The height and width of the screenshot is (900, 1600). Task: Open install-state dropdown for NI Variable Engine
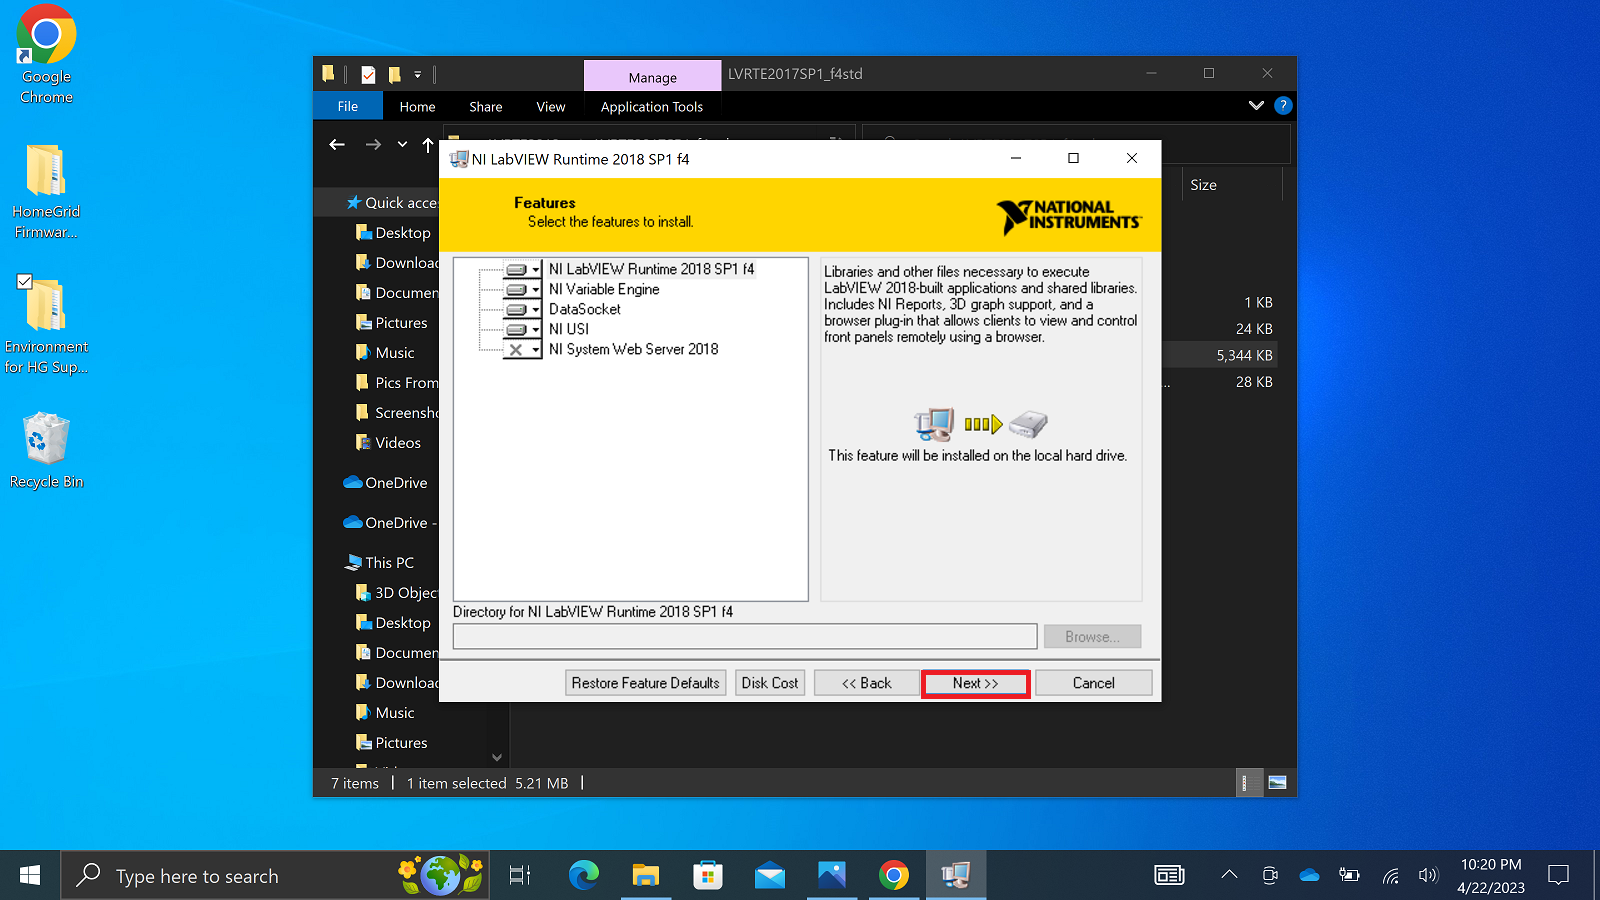(522, 289)
